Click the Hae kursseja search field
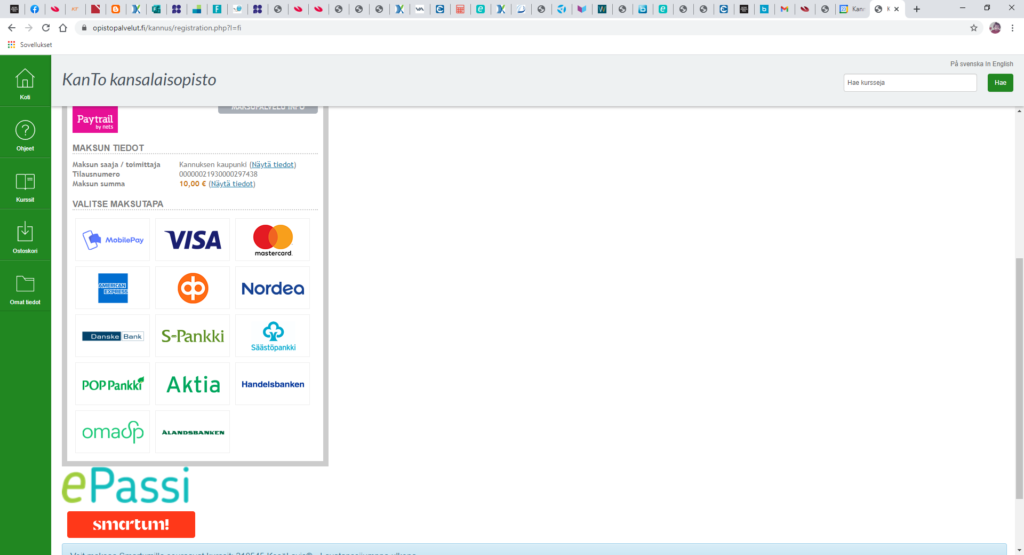This screenshot has height=555, width=1024. tap(910, 83)
